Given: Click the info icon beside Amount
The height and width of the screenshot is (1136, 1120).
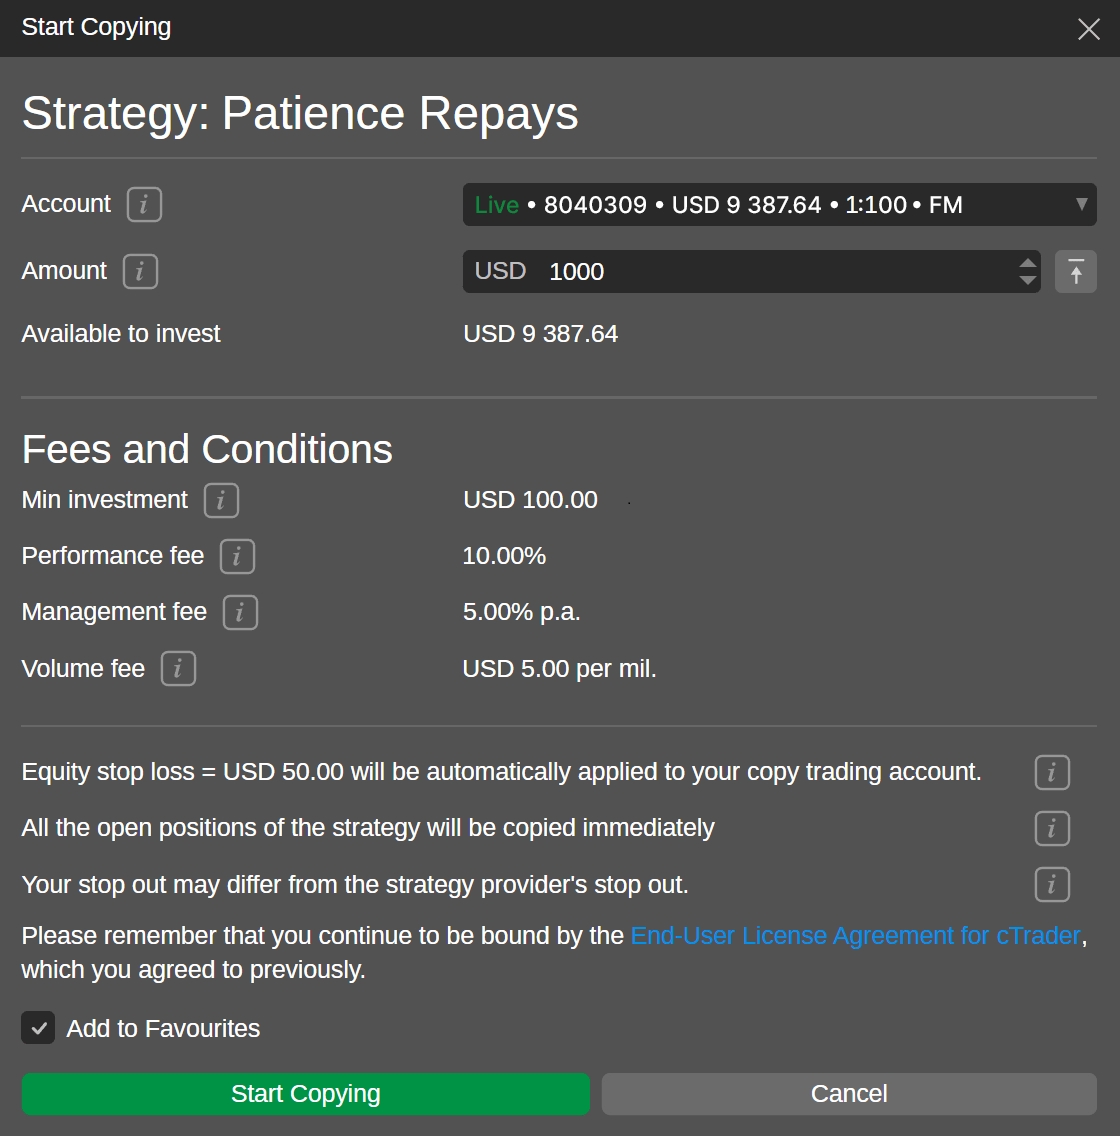Looking at the screenshot, I should tap(140, 272).
